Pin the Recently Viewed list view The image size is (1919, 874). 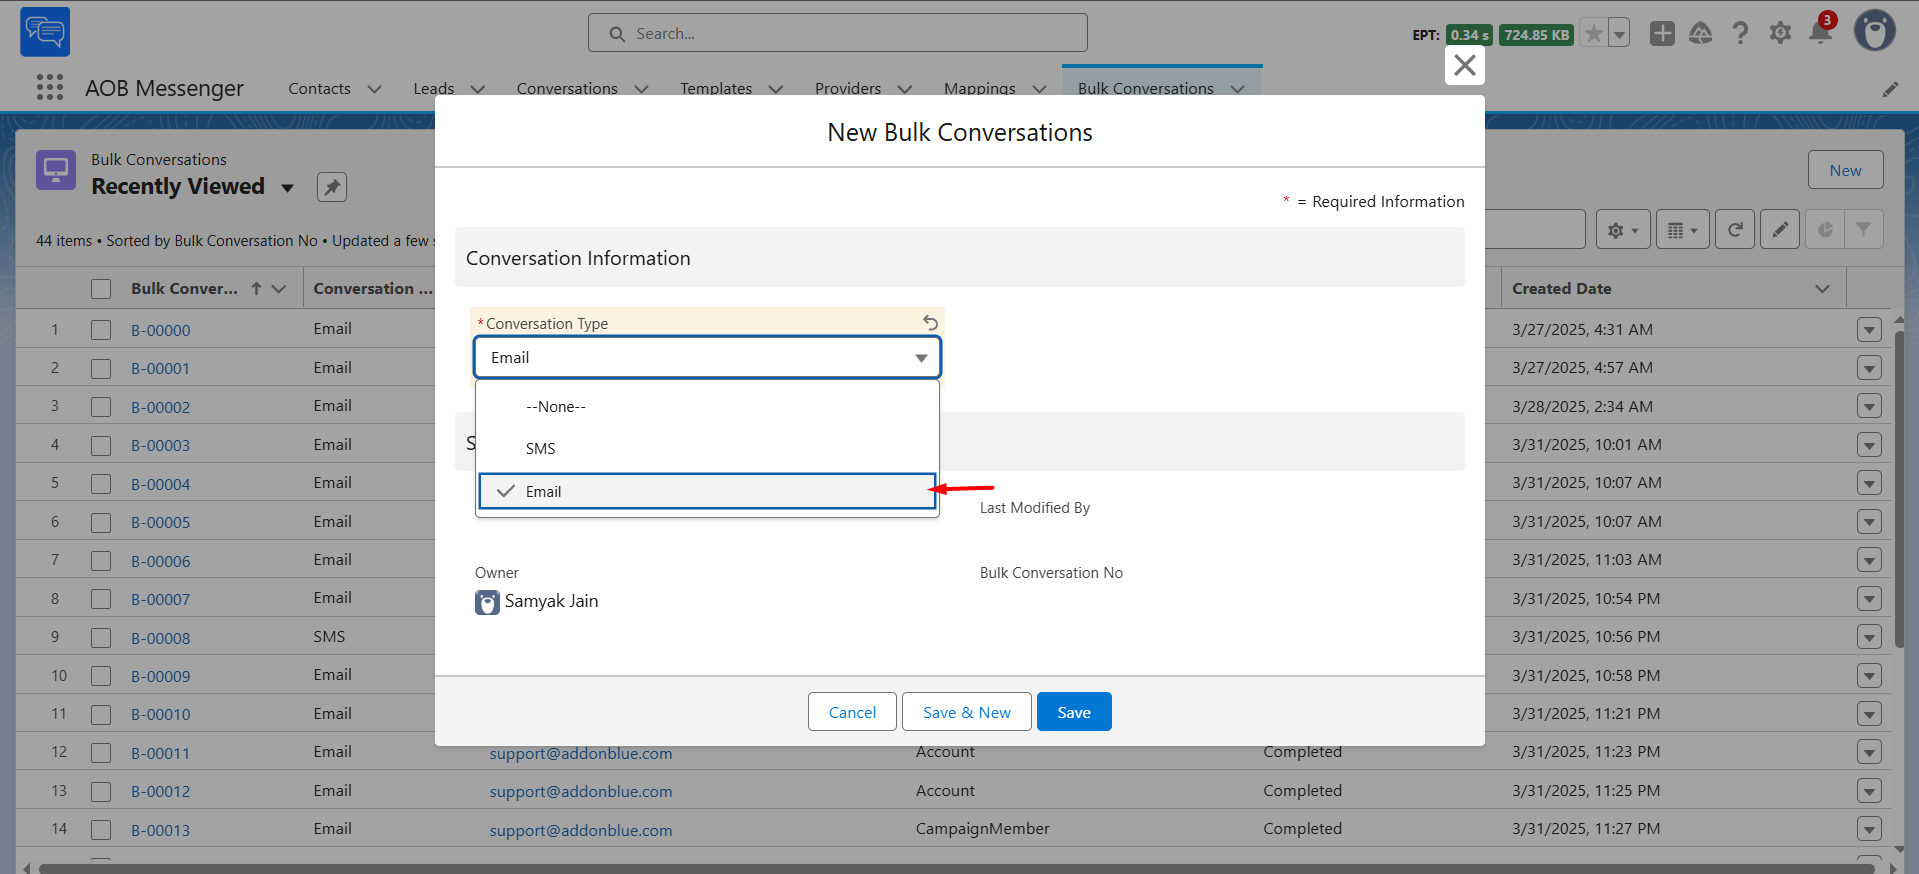[332, 187]
